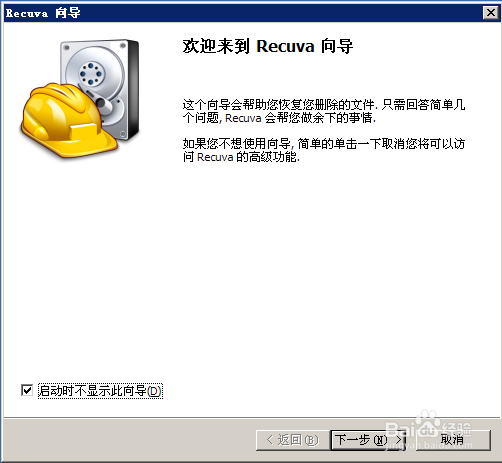Close the Recuva wizard window
Viewport: 502px width, 463px height.
[490, 13]
